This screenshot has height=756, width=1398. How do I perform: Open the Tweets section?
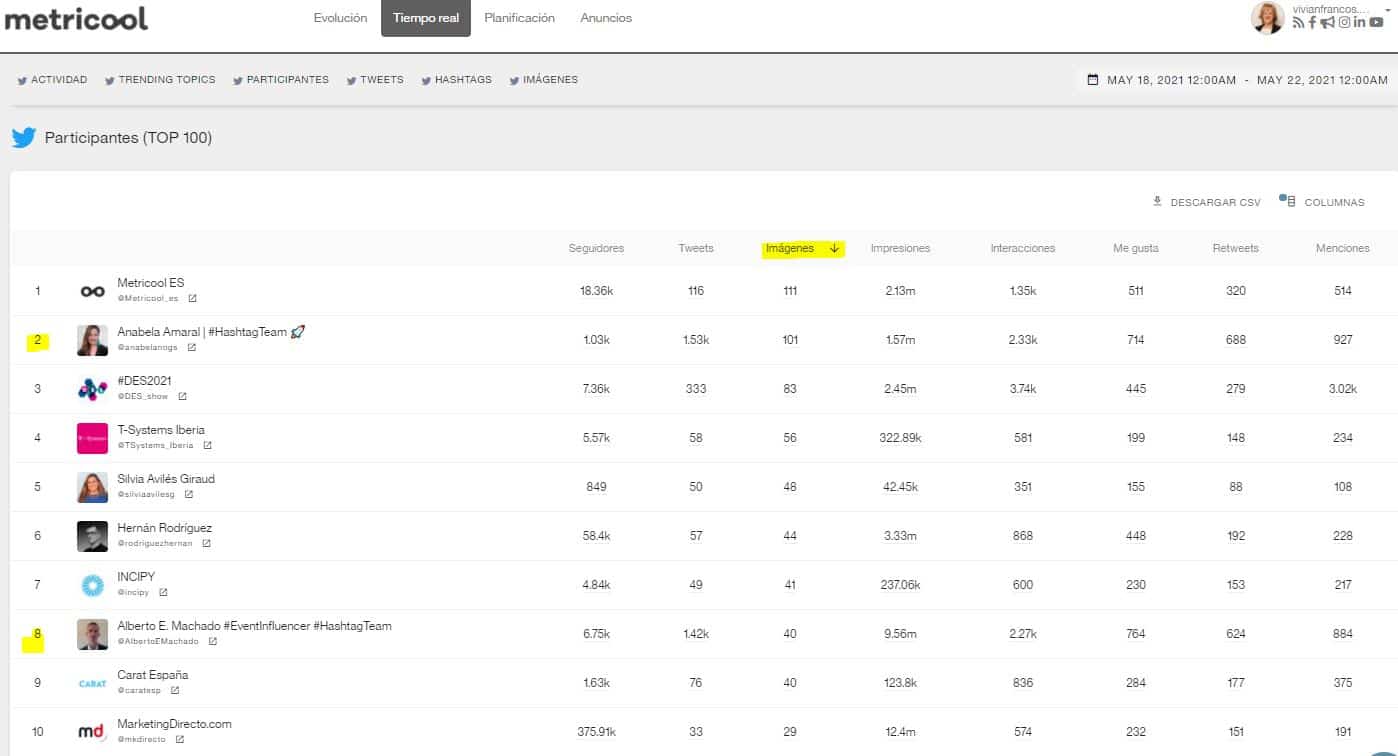coord(375,80)
